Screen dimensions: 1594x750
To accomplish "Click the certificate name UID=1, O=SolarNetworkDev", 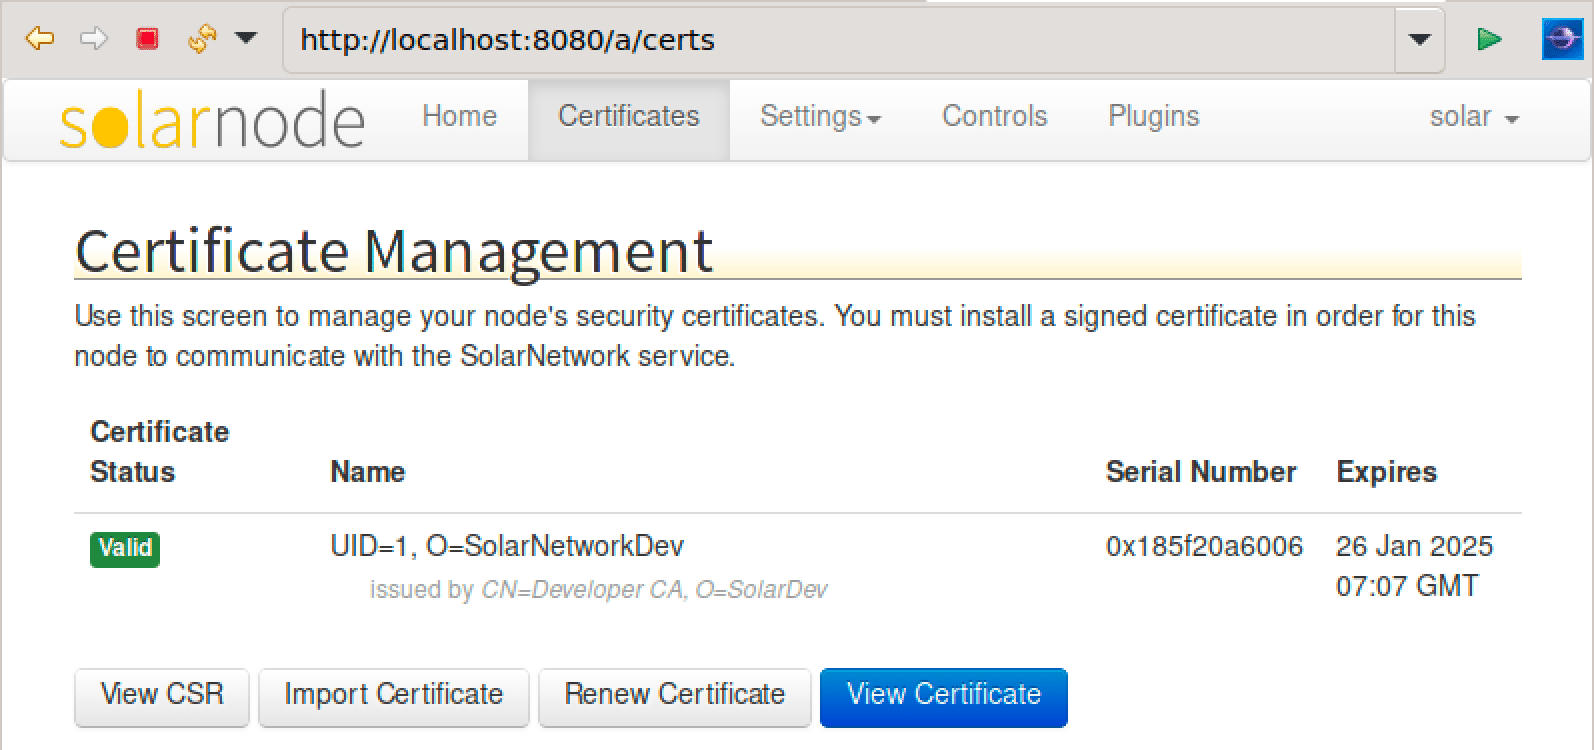I will point(507,546).
